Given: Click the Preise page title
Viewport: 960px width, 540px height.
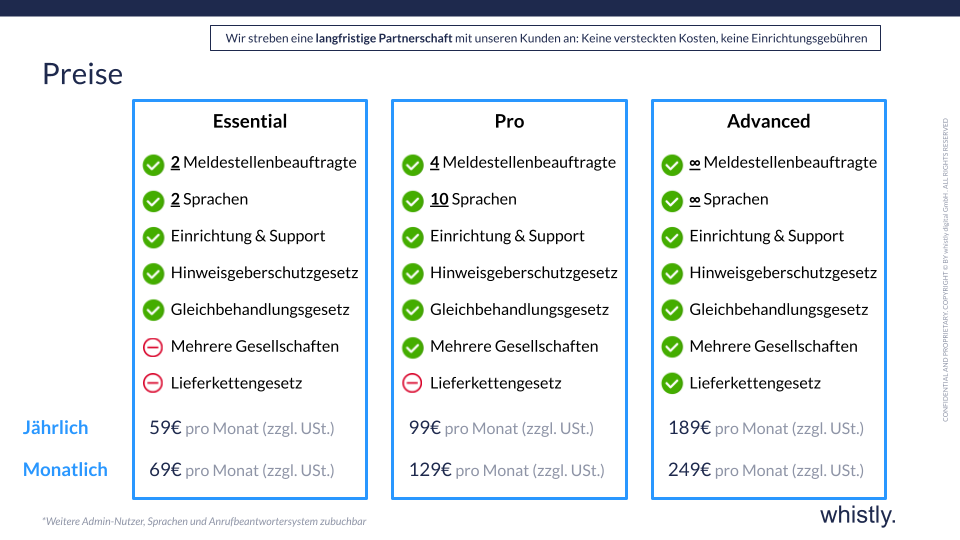Looking at the screenshot, I should click(x=82, y=74).
